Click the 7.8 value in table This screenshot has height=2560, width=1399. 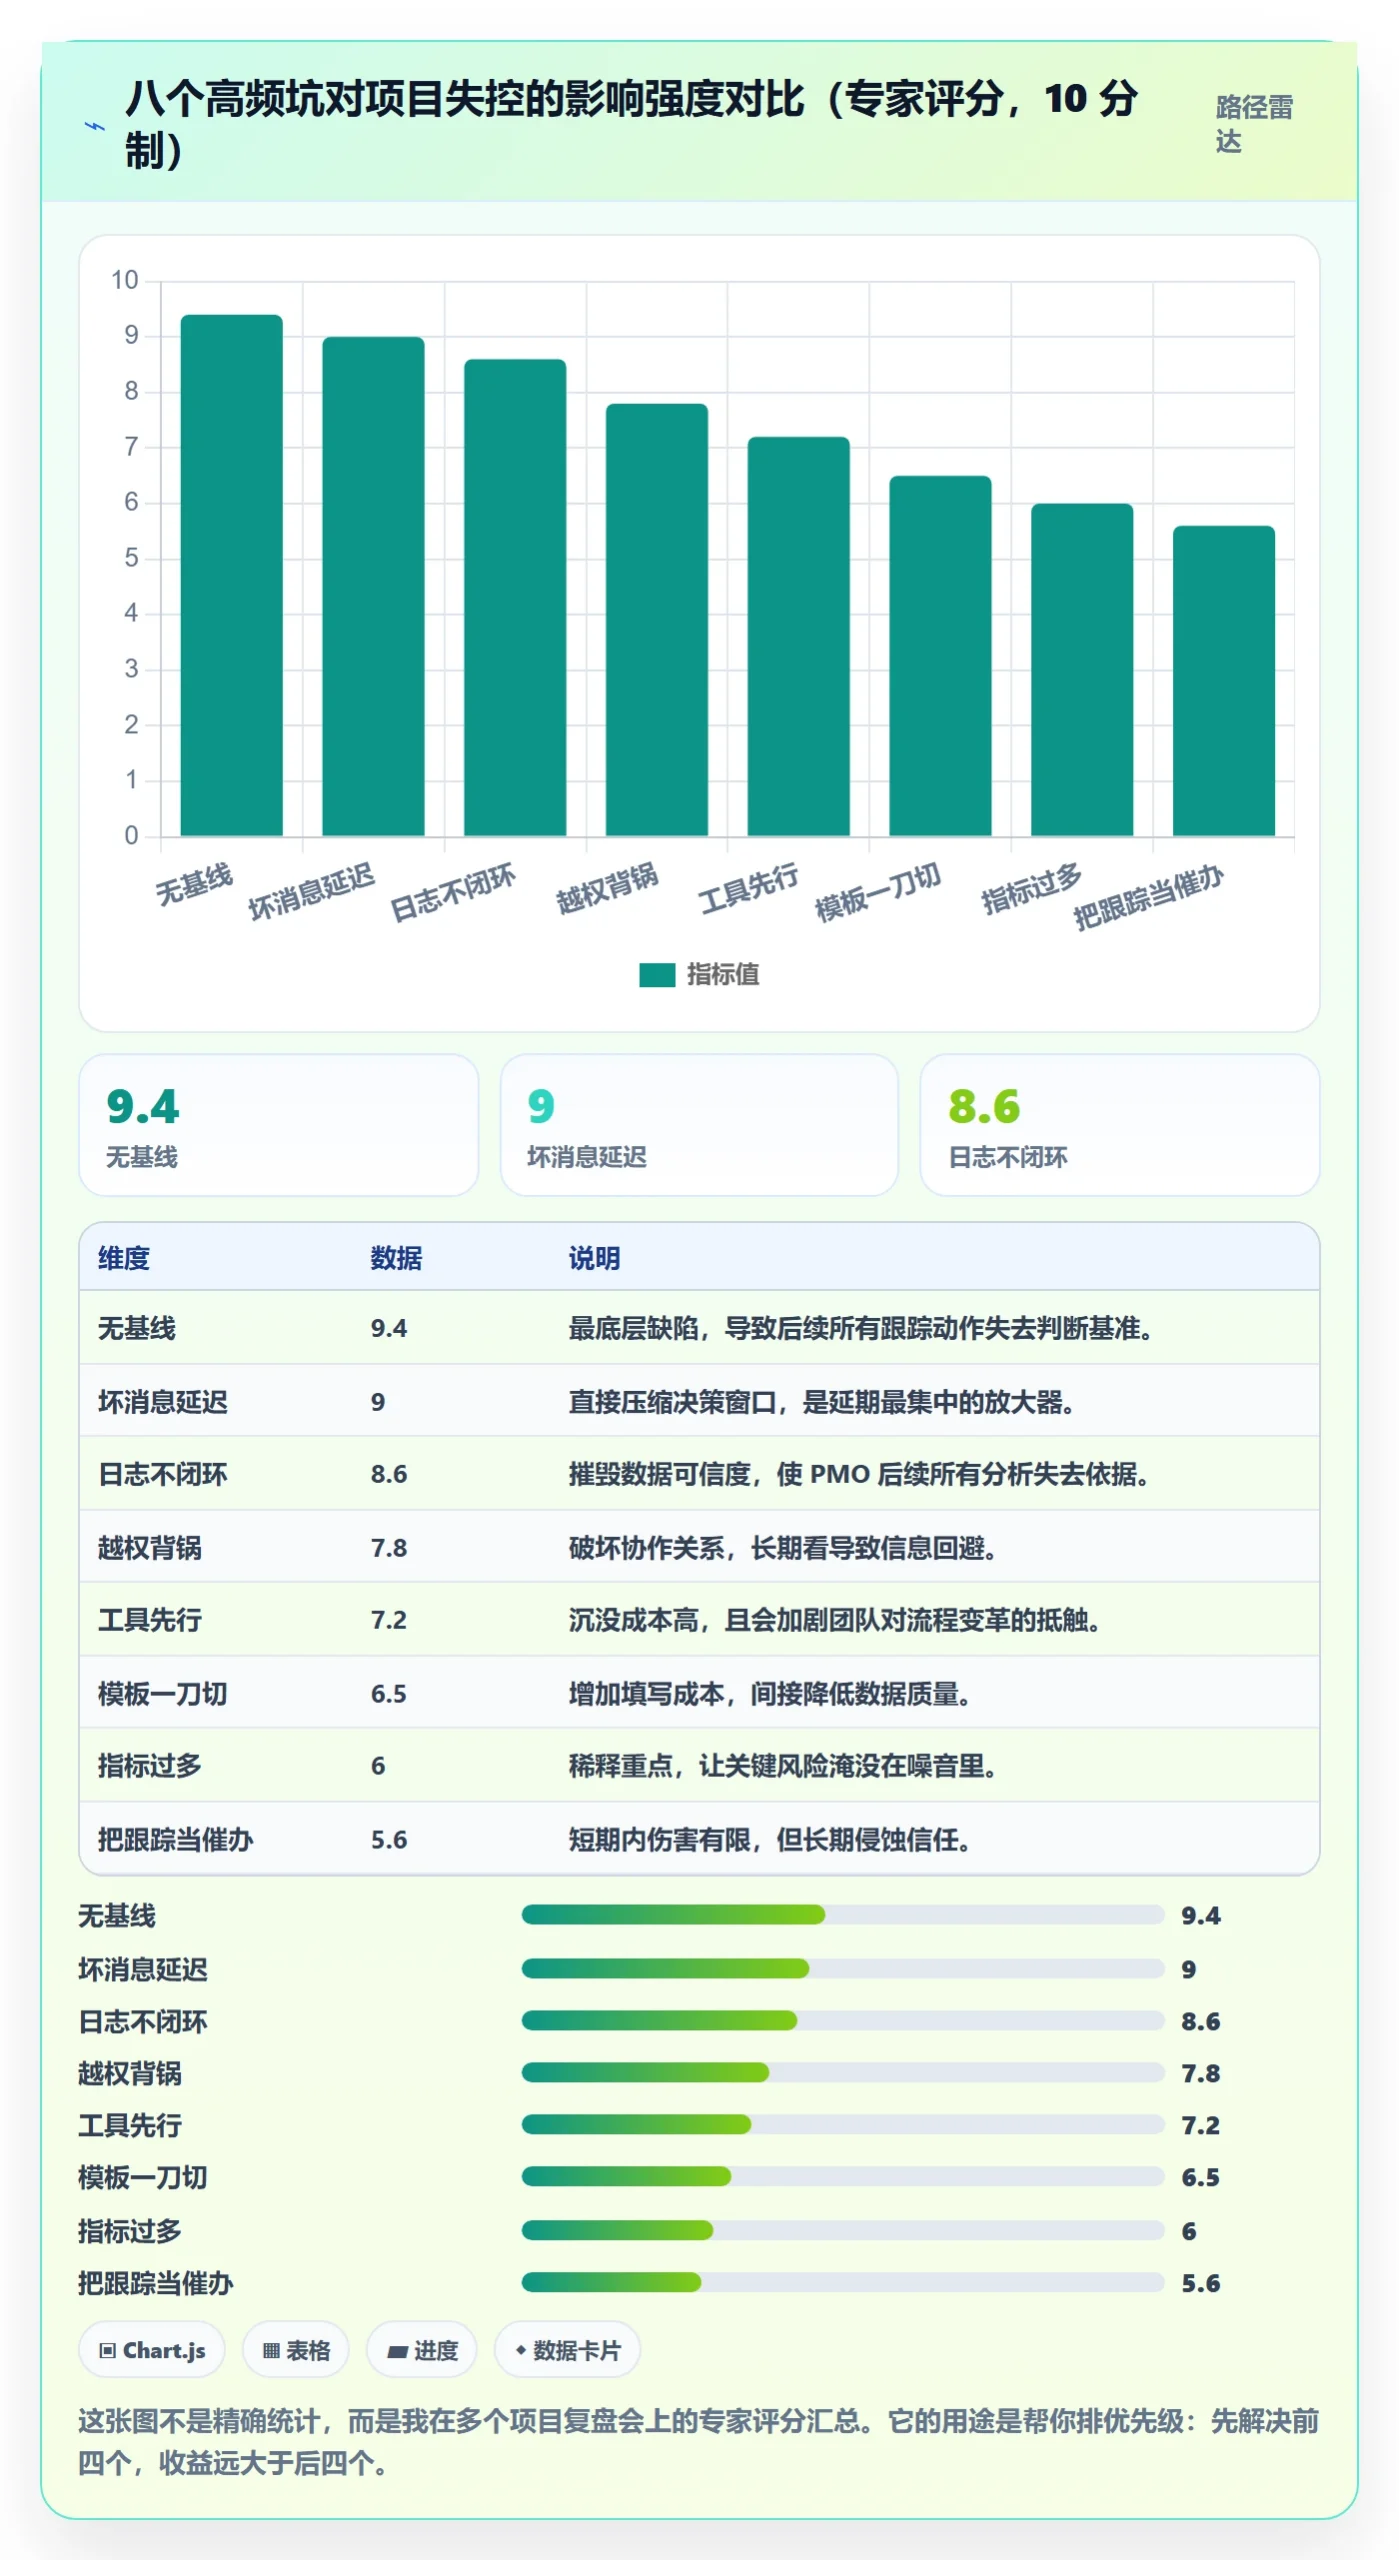(389, 1548)
